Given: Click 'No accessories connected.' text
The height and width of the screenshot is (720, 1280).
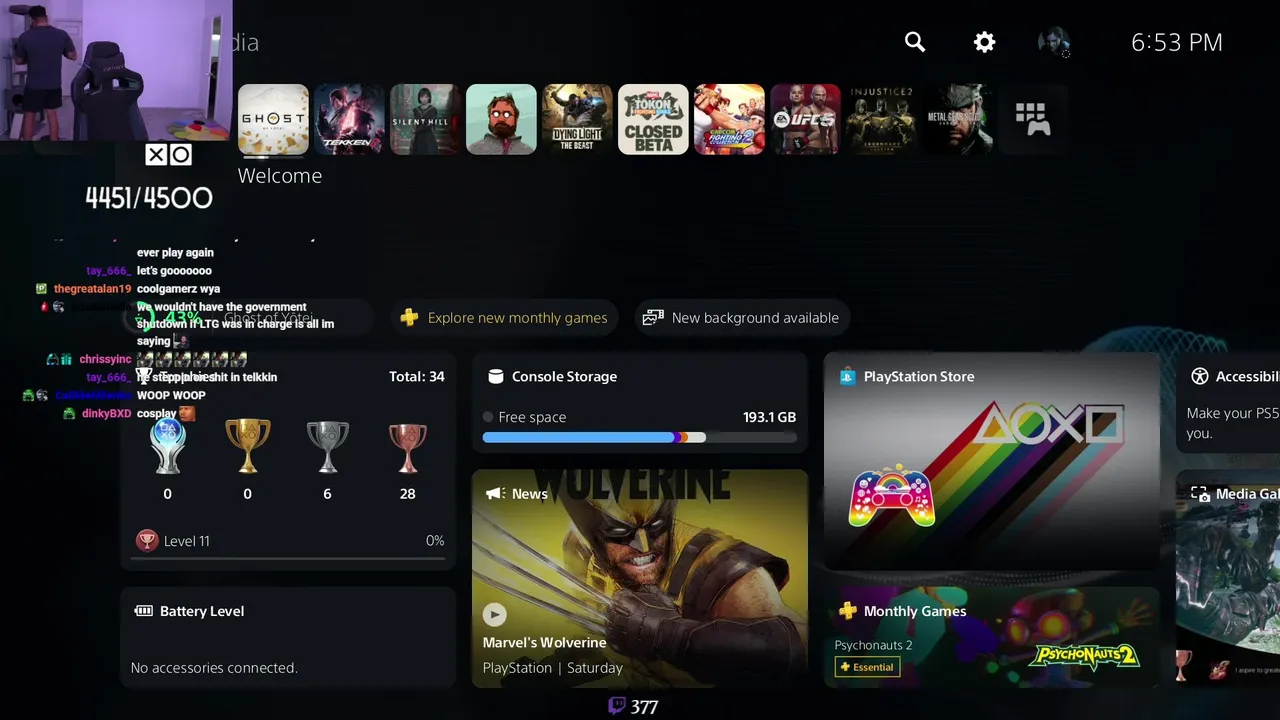Looking at the screenshot, I should [214, 667].
